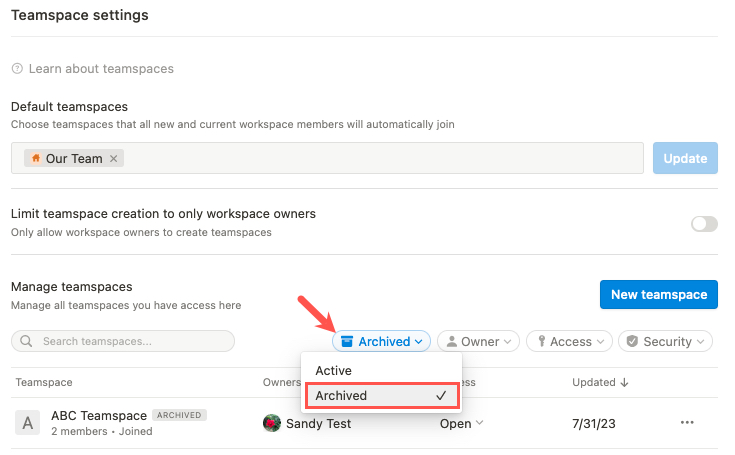
Task: Click the ABC Teamspace letter A icon
Action: [x=28, y=423]
